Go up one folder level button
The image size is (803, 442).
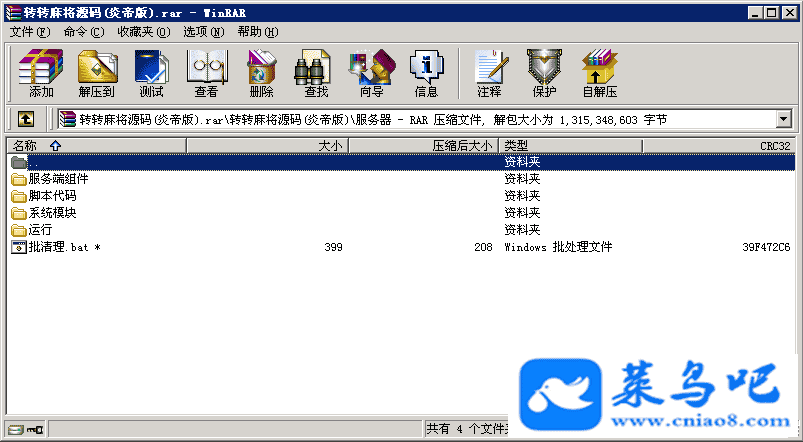pos(25,119)
